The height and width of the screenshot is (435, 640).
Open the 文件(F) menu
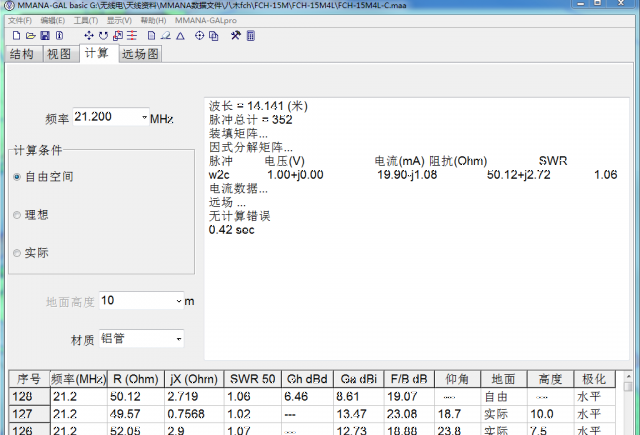(20, 20)
